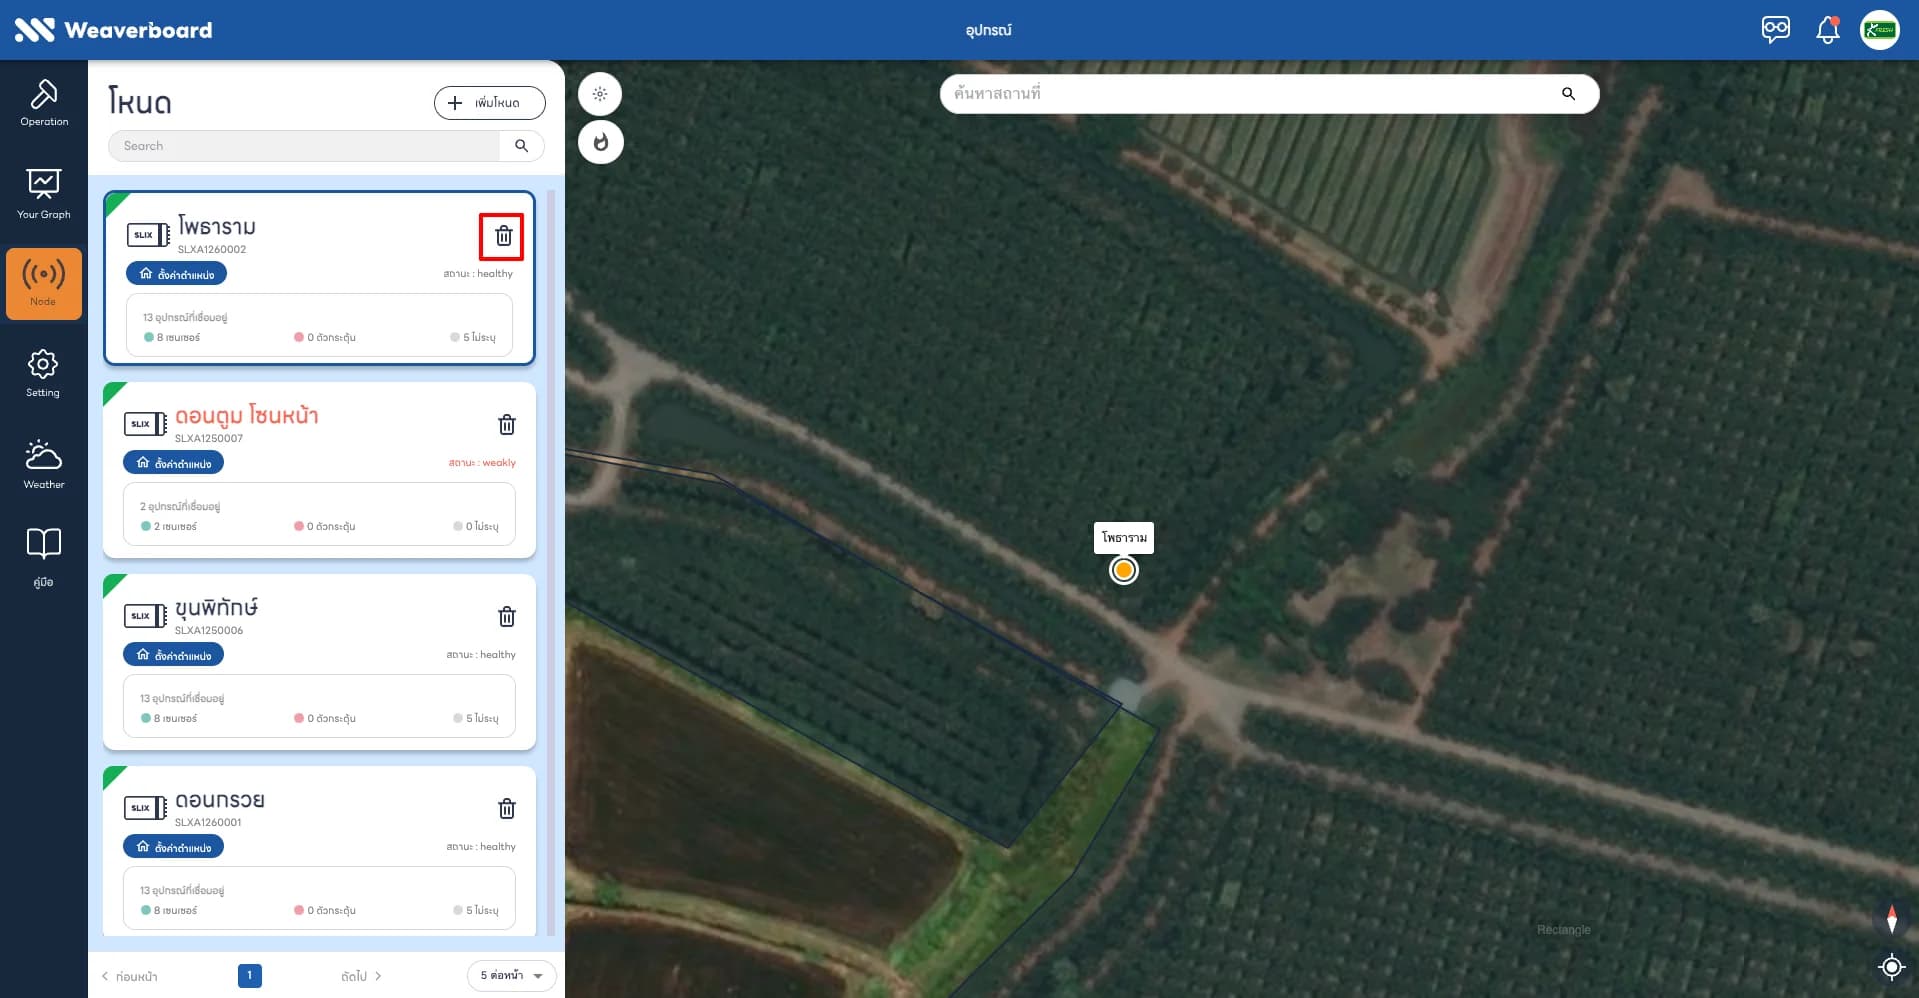Screen dimensions: 1919x998
Task: Delete the โพธาราม node card
Action: coord(503,236)
